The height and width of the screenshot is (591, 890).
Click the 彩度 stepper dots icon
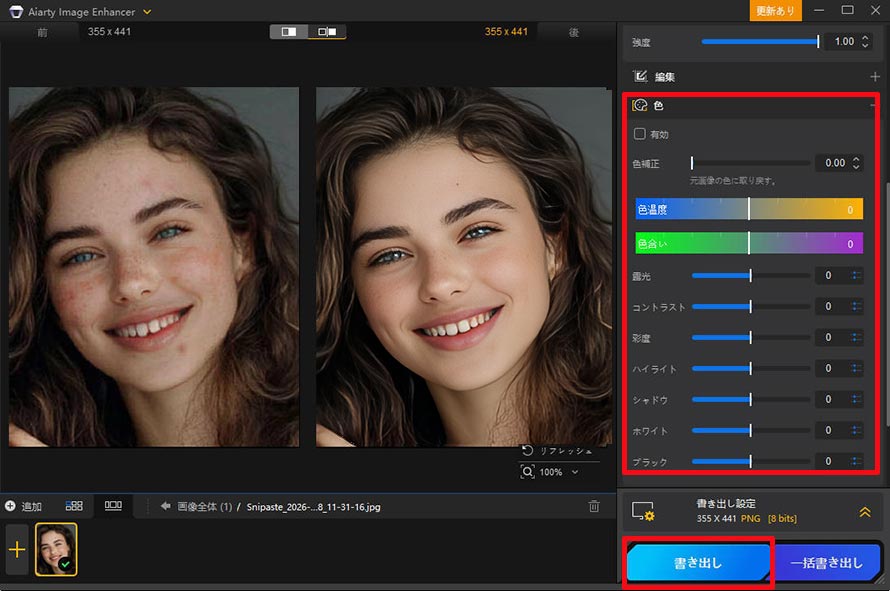point(856,337)
